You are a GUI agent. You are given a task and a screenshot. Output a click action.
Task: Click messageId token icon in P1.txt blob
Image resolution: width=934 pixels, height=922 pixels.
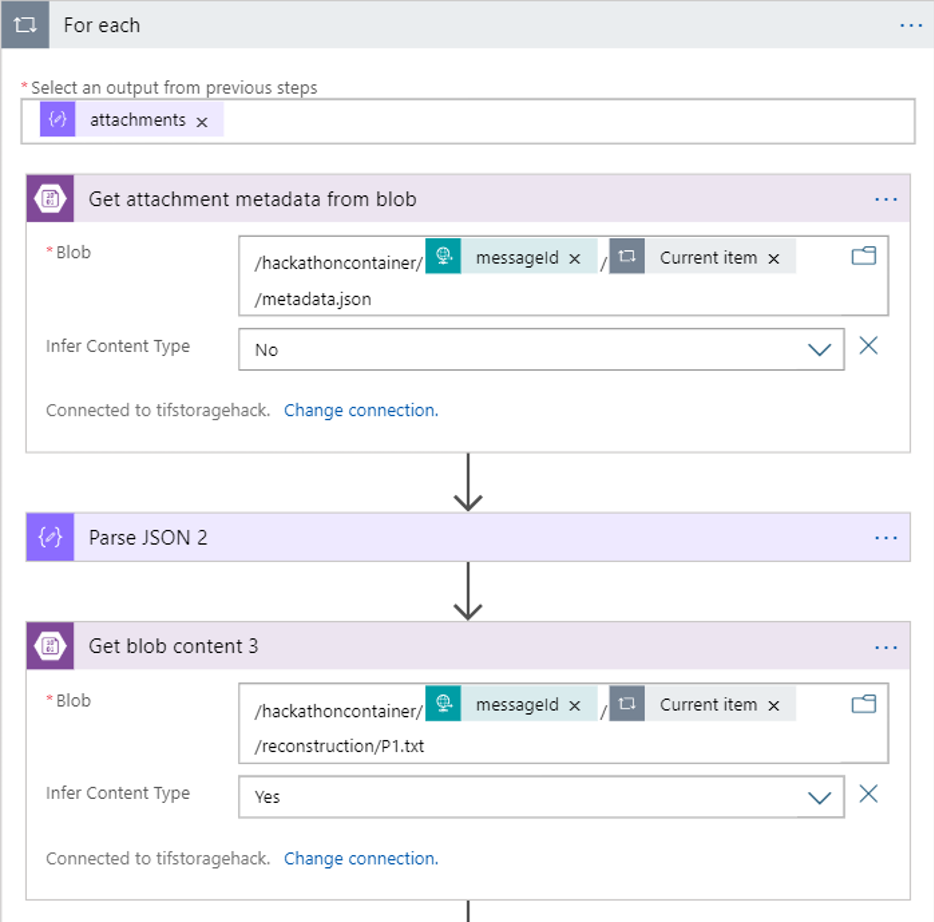443,703
